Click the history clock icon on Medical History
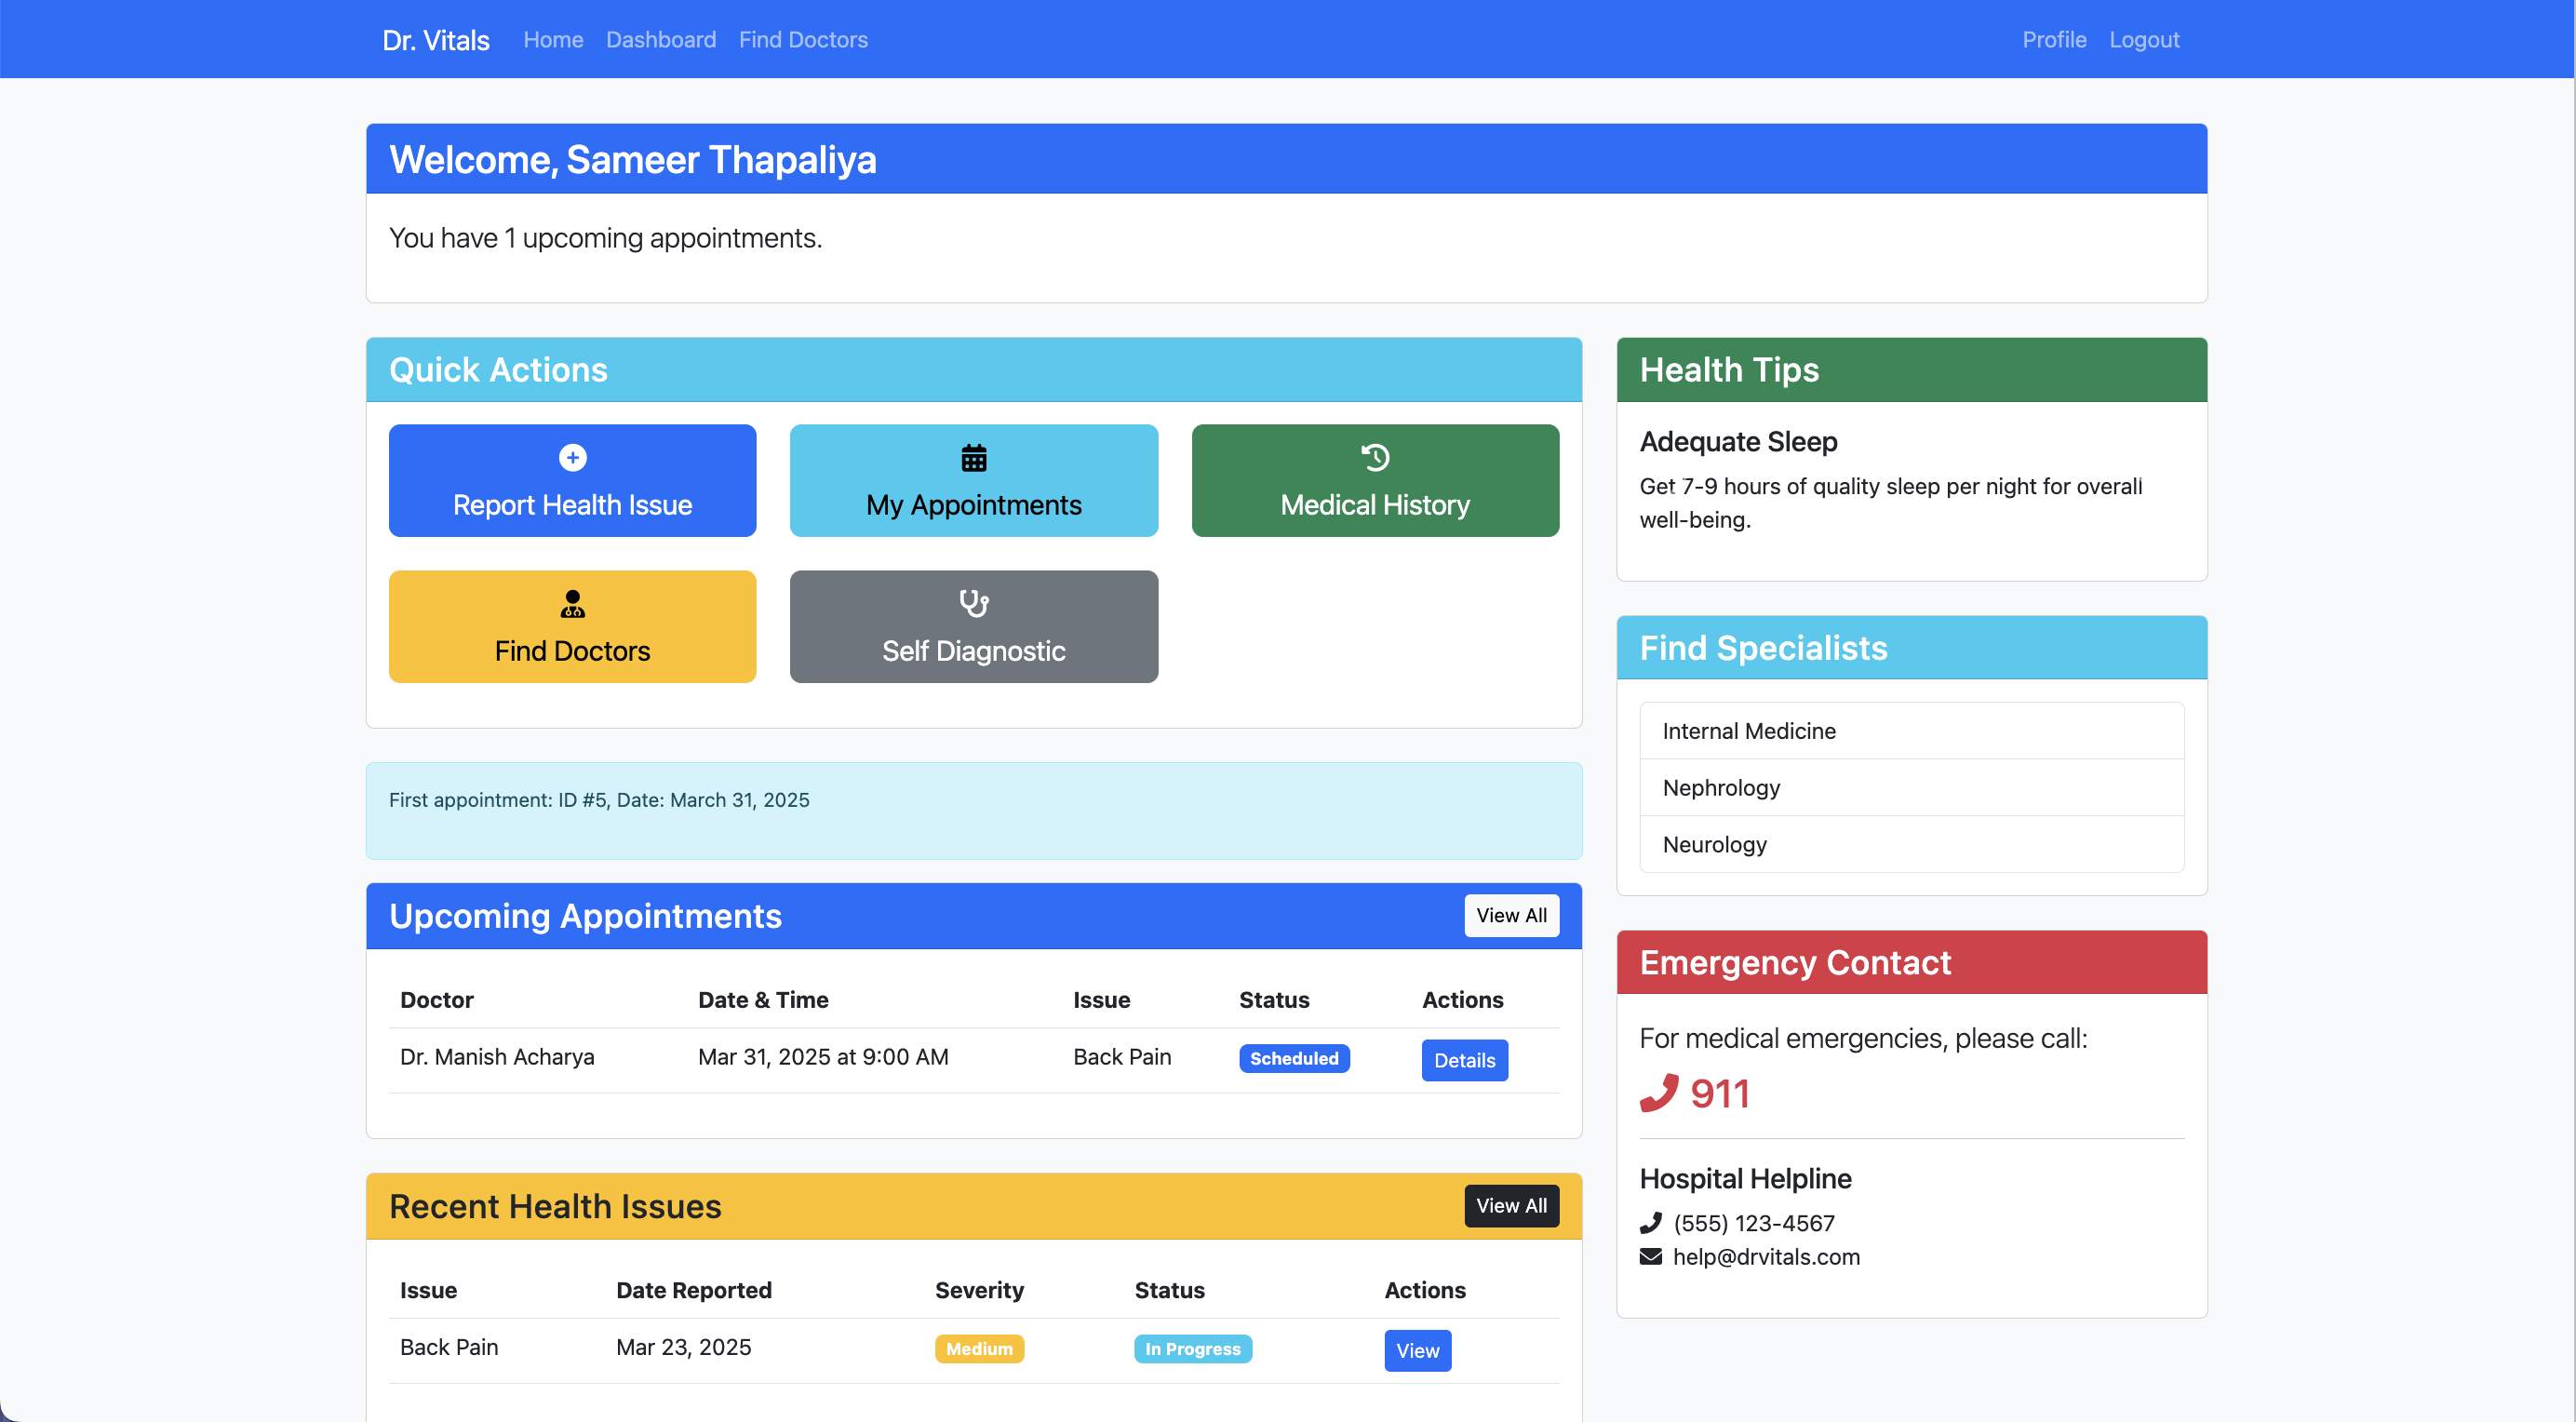Screen dimensions: 2576x1422 click(1375, 458)
